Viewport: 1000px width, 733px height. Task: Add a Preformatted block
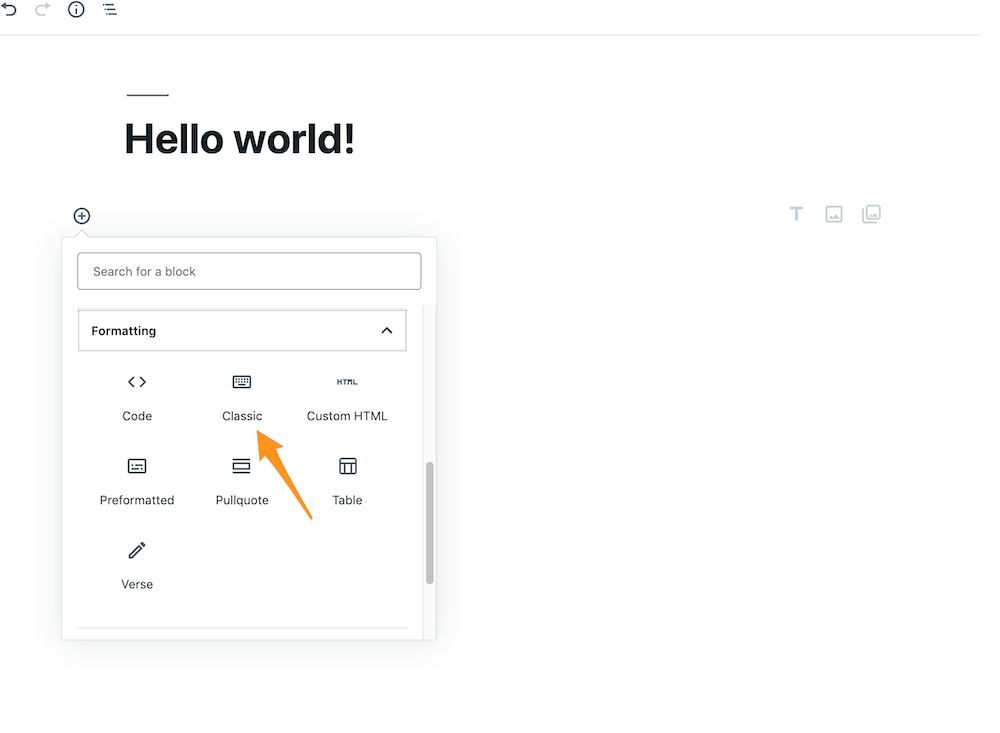coord(137,481)
